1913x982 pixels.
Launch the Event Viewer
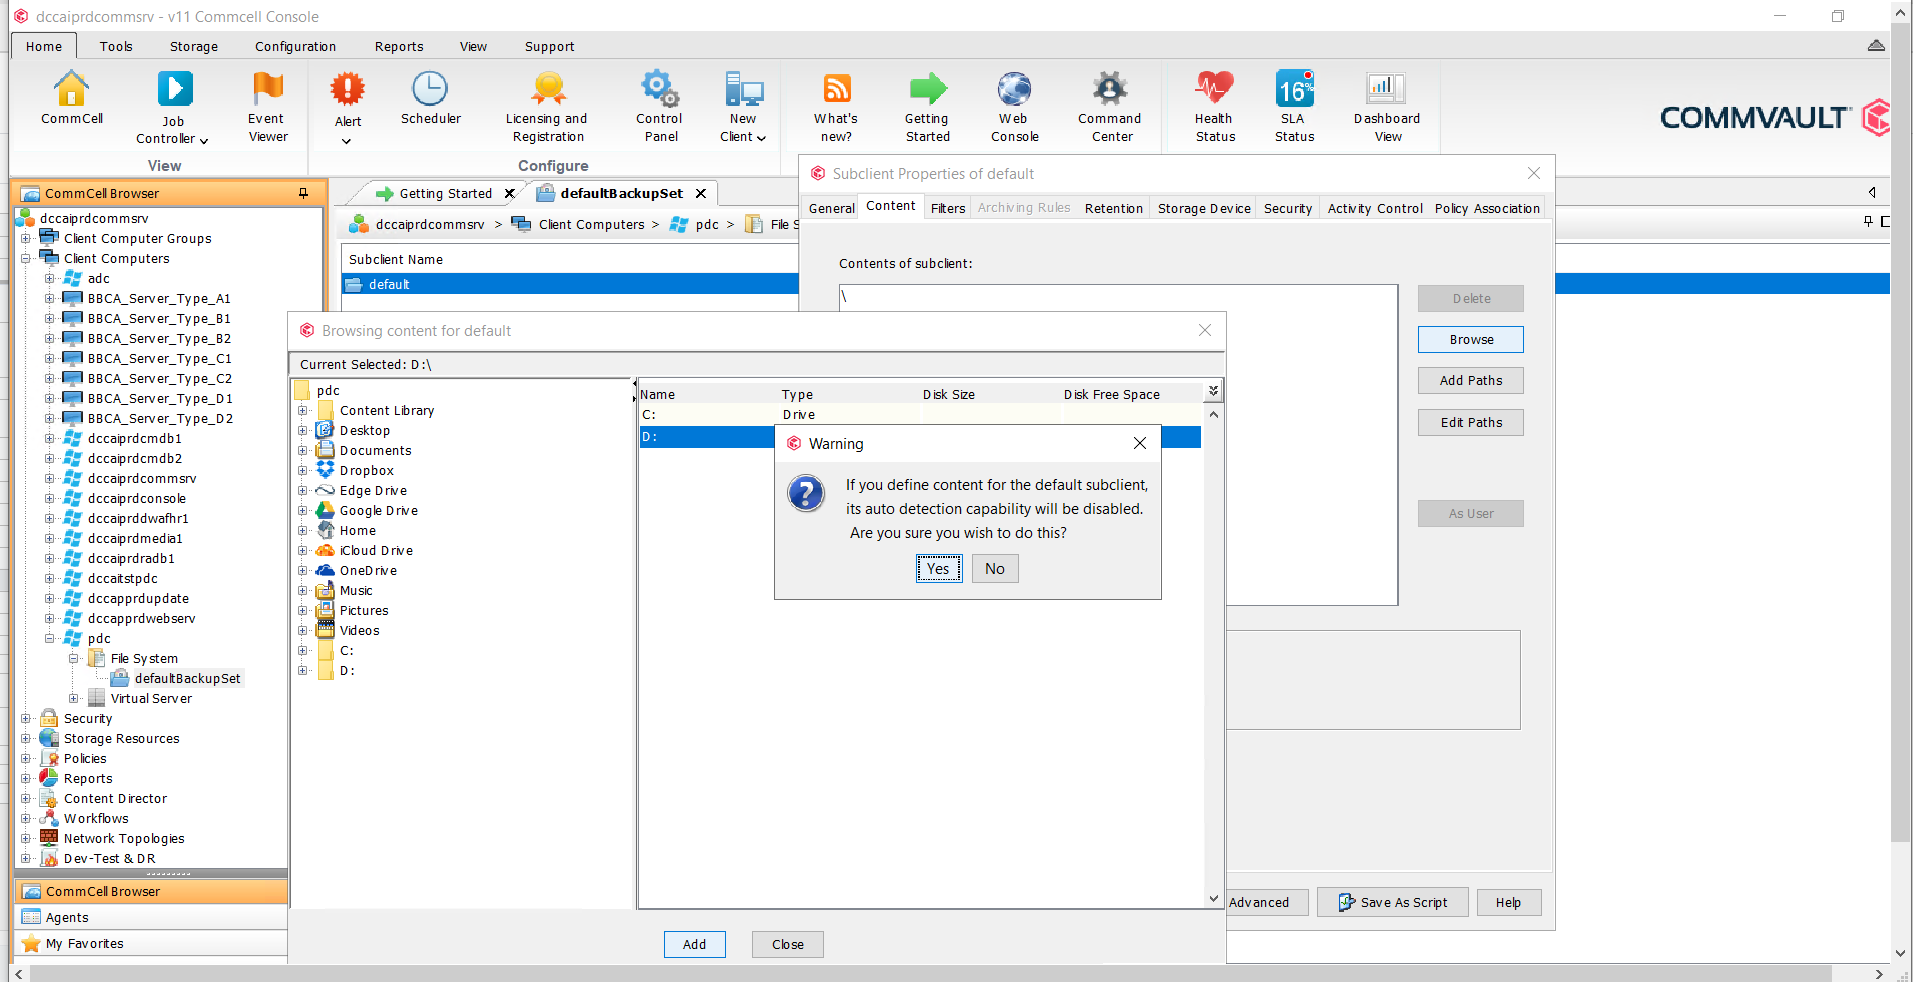coord(267,107)
